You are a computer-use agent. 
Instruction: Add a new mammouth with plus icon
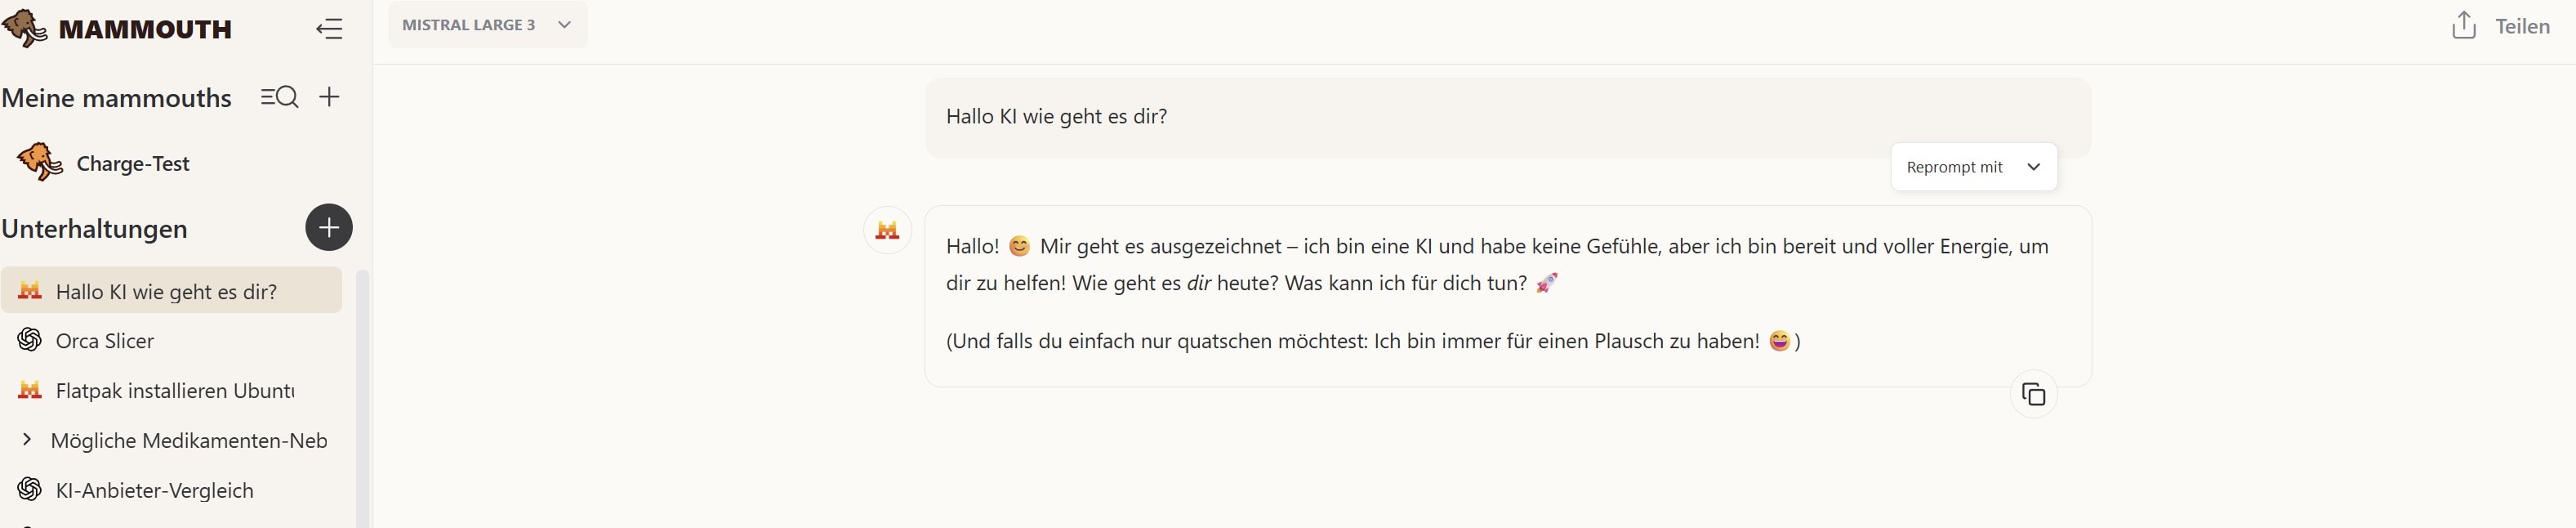point(329,97)
